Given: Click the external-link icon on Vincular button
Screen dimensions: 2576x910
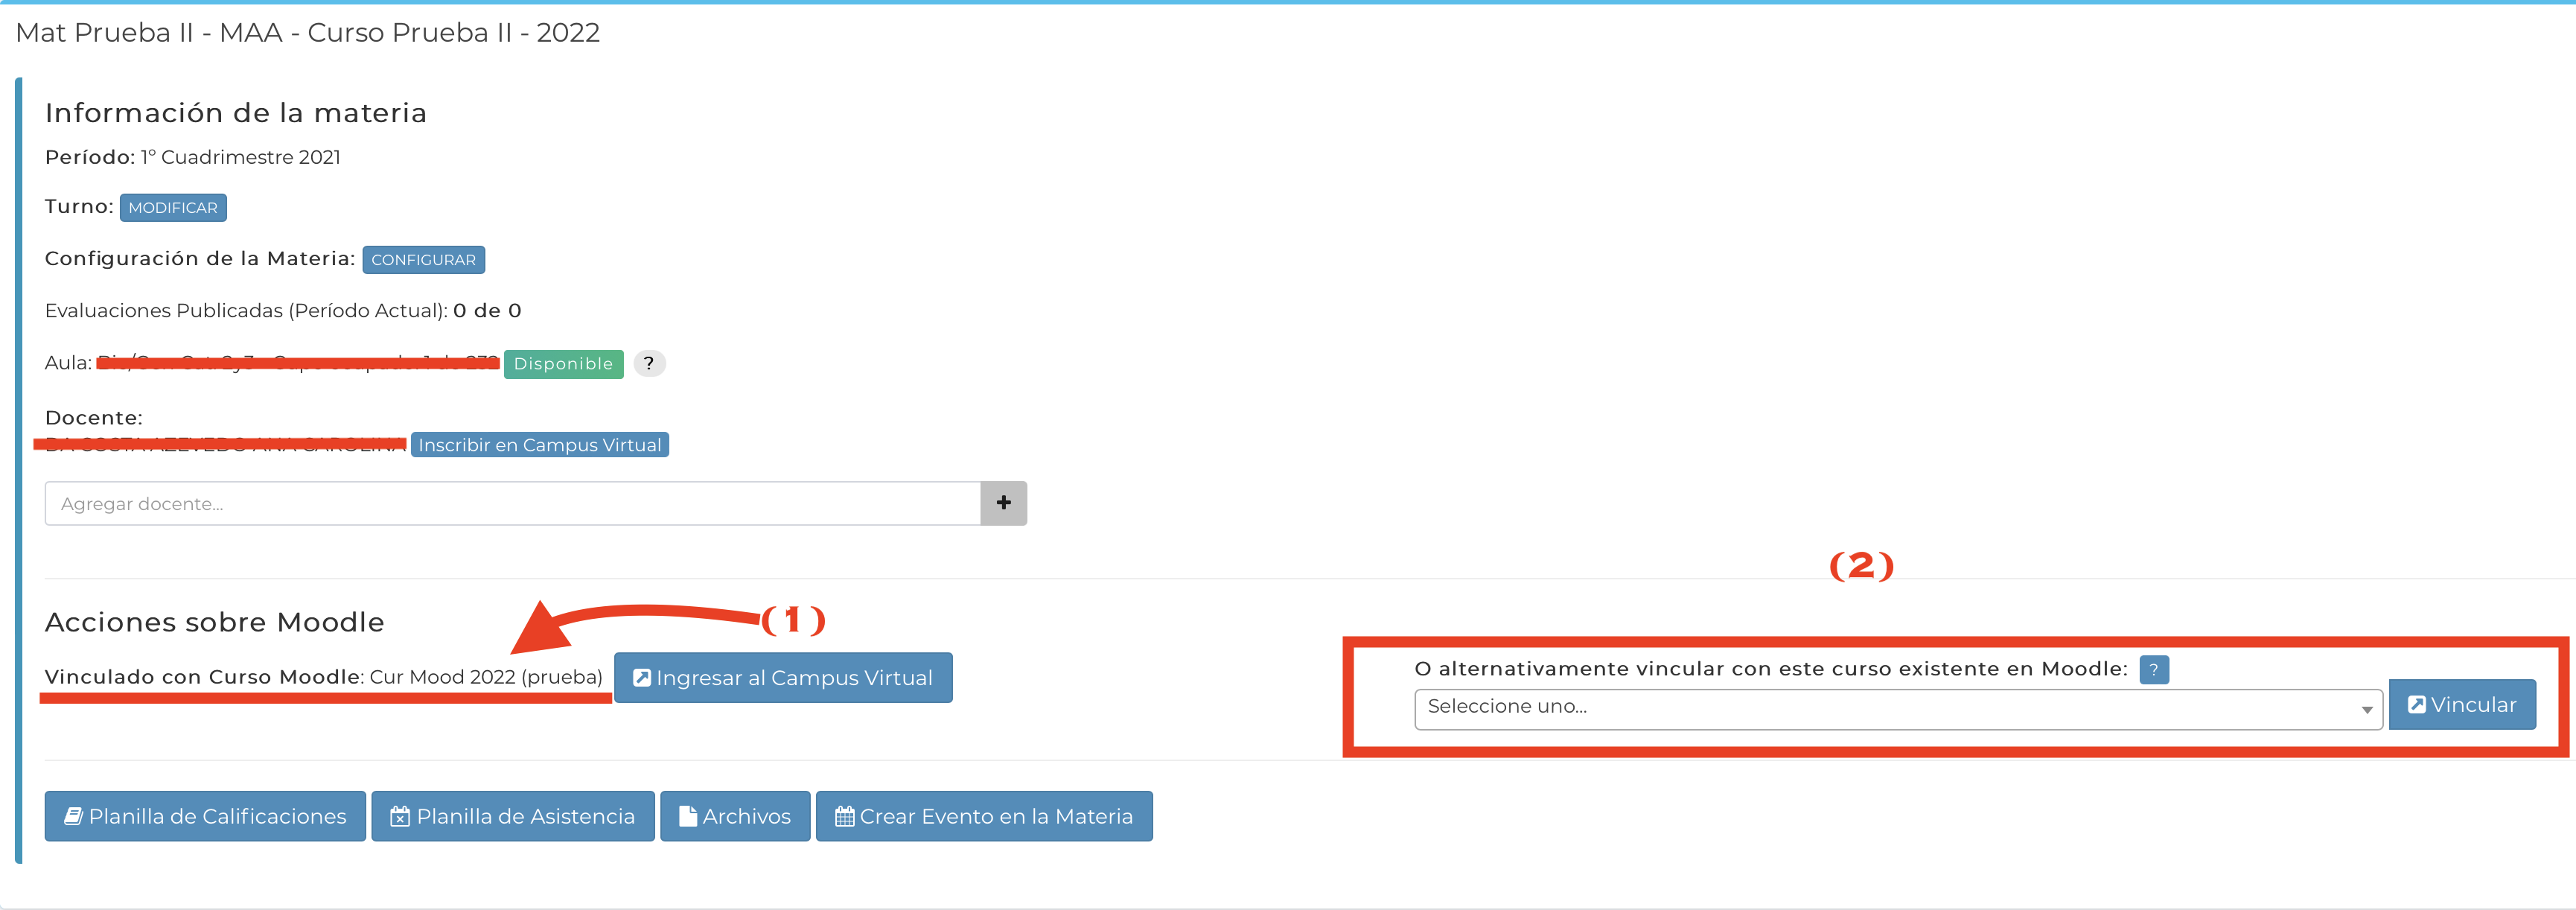Looking at the screenshot, I should [2415, 704].
